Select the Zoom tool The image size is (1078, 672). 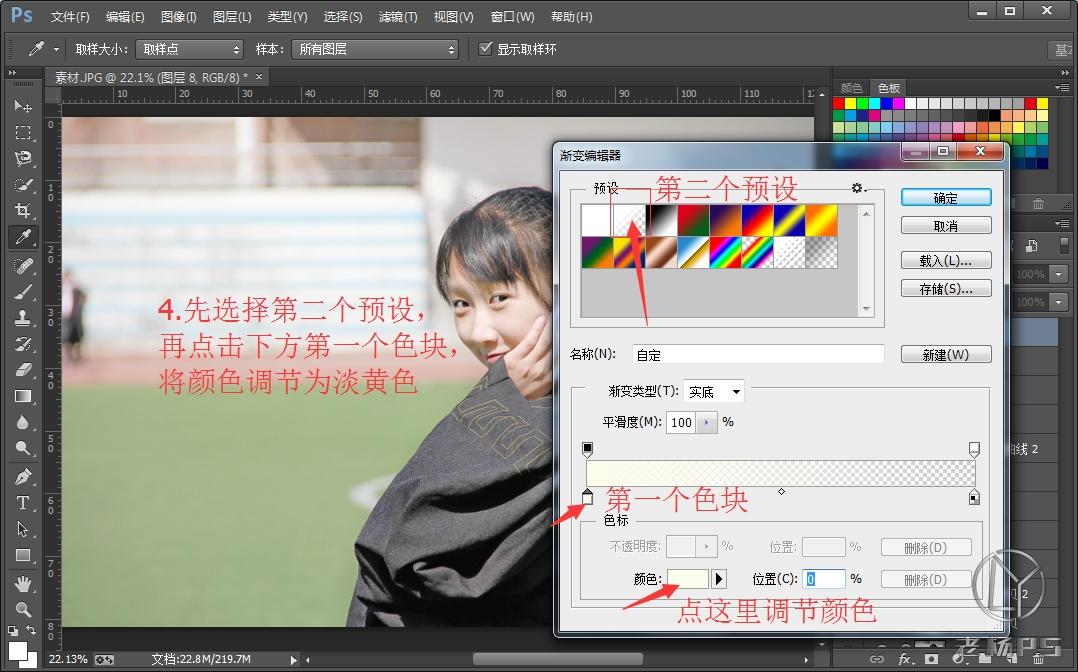coord(23,609)
